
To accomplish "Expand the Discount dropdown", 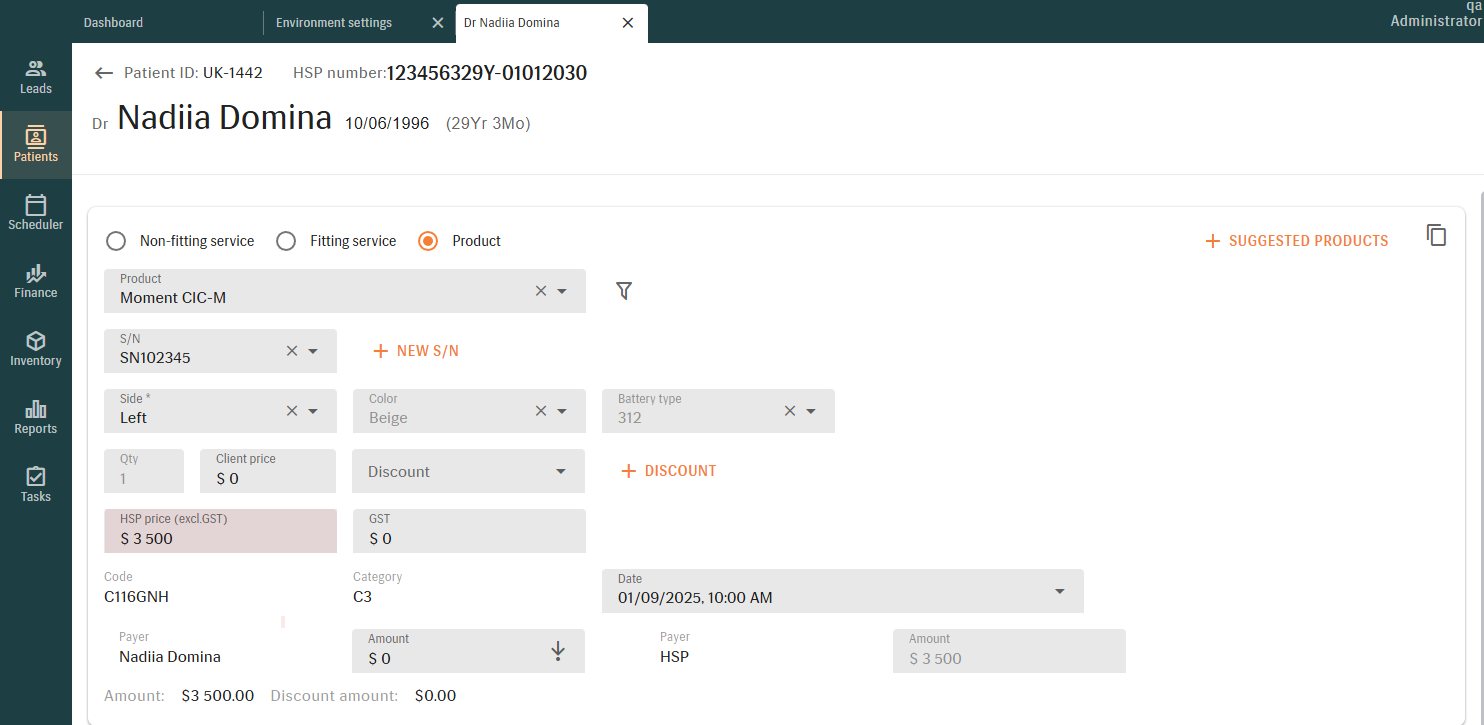I will 559,471.
